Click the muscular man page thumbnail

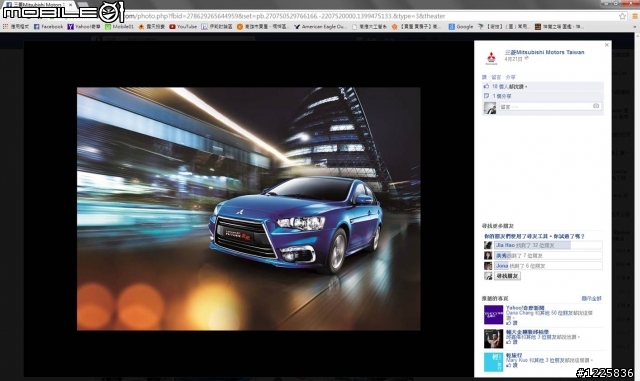point(493,339)
